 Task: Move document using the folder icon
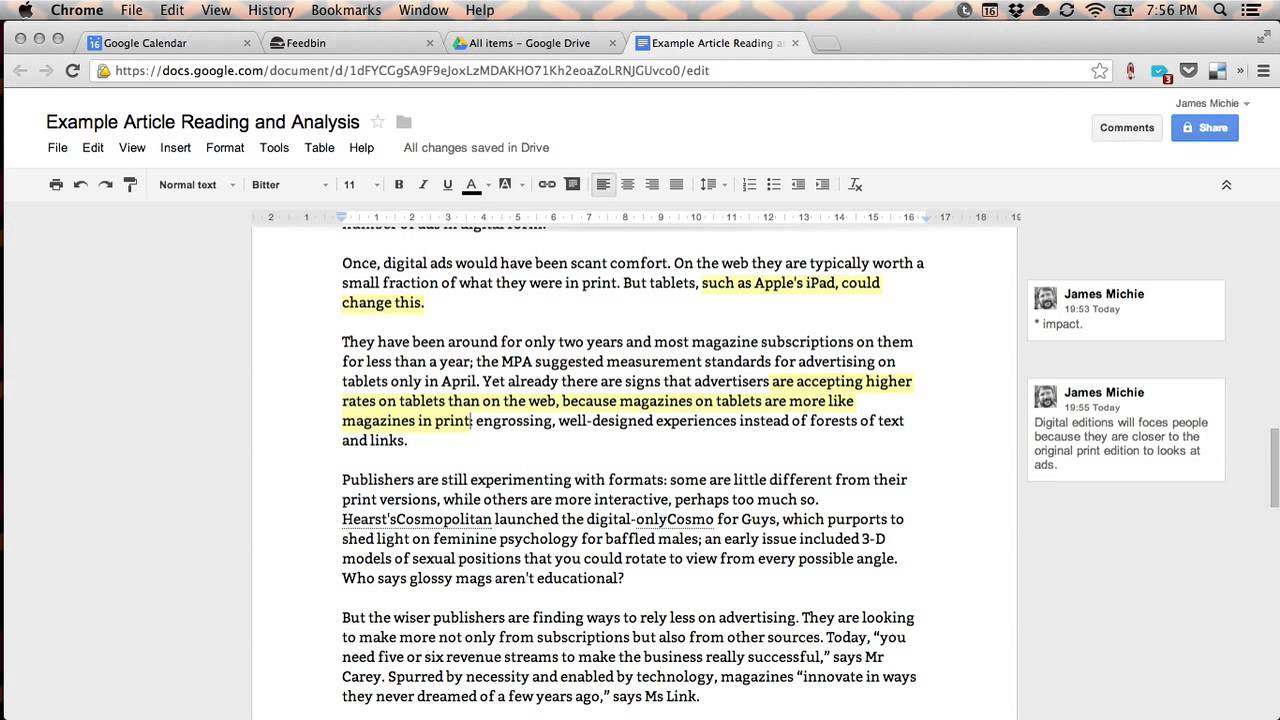coord(403,122)
